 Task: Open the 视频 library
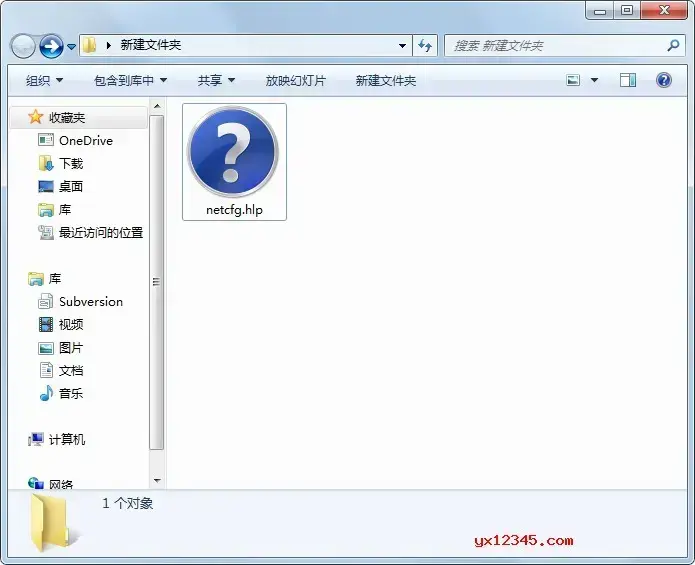71,325
